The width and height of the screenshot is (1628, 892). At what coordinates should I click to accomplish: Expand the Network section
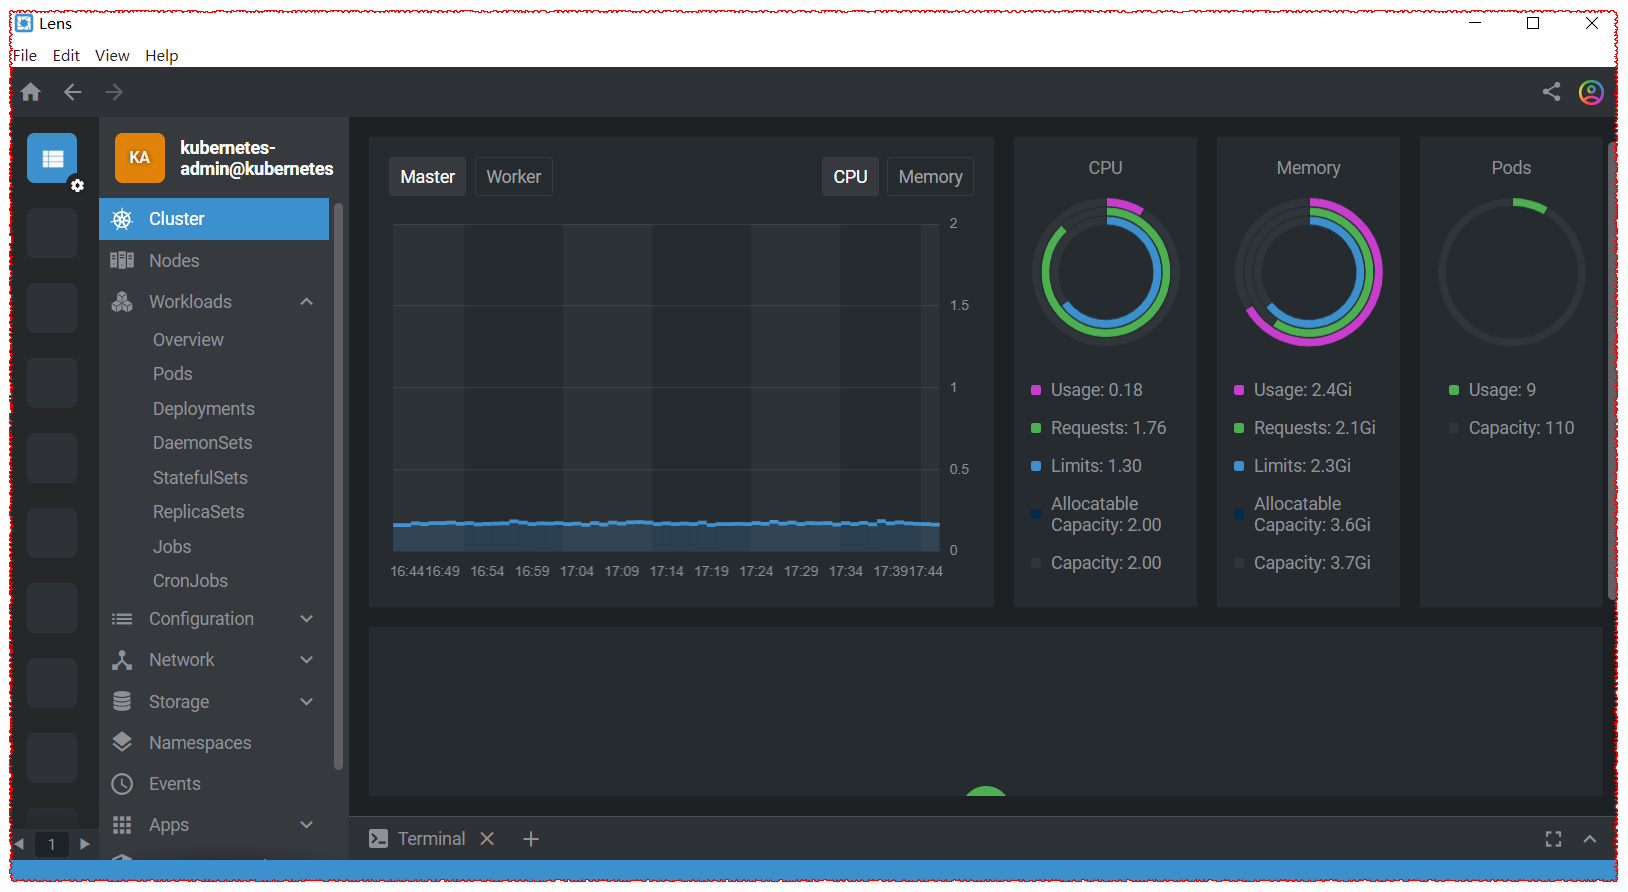pos(307,660)
